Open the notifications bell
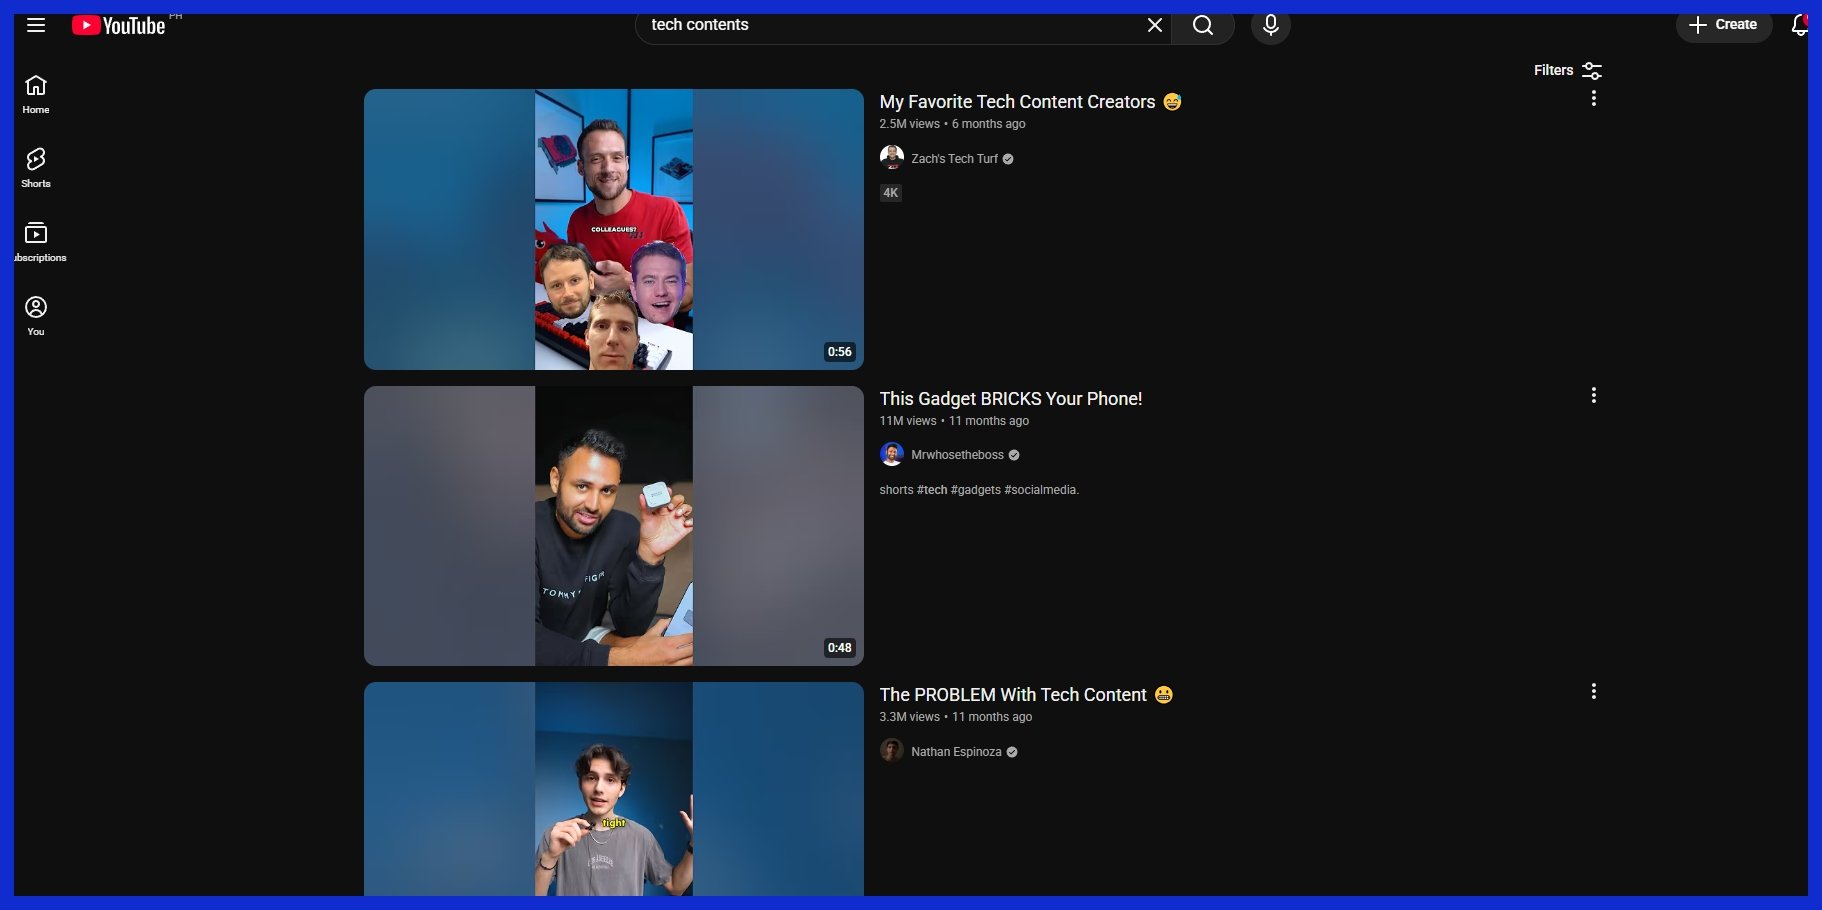Viewport: 1822px width, 910px height. 1799,25
